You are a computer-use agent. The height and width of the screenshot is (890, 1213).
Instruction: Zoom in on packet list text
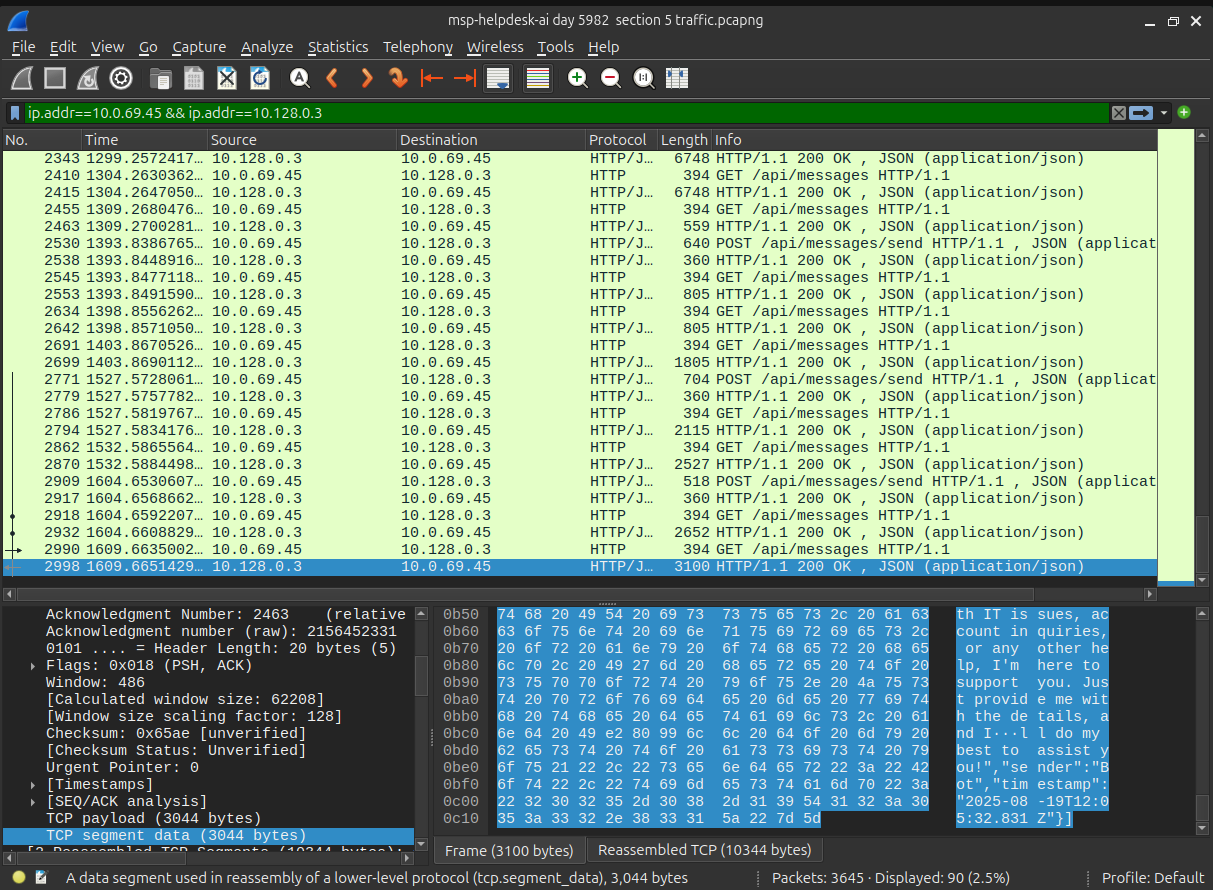pos(577,78)
